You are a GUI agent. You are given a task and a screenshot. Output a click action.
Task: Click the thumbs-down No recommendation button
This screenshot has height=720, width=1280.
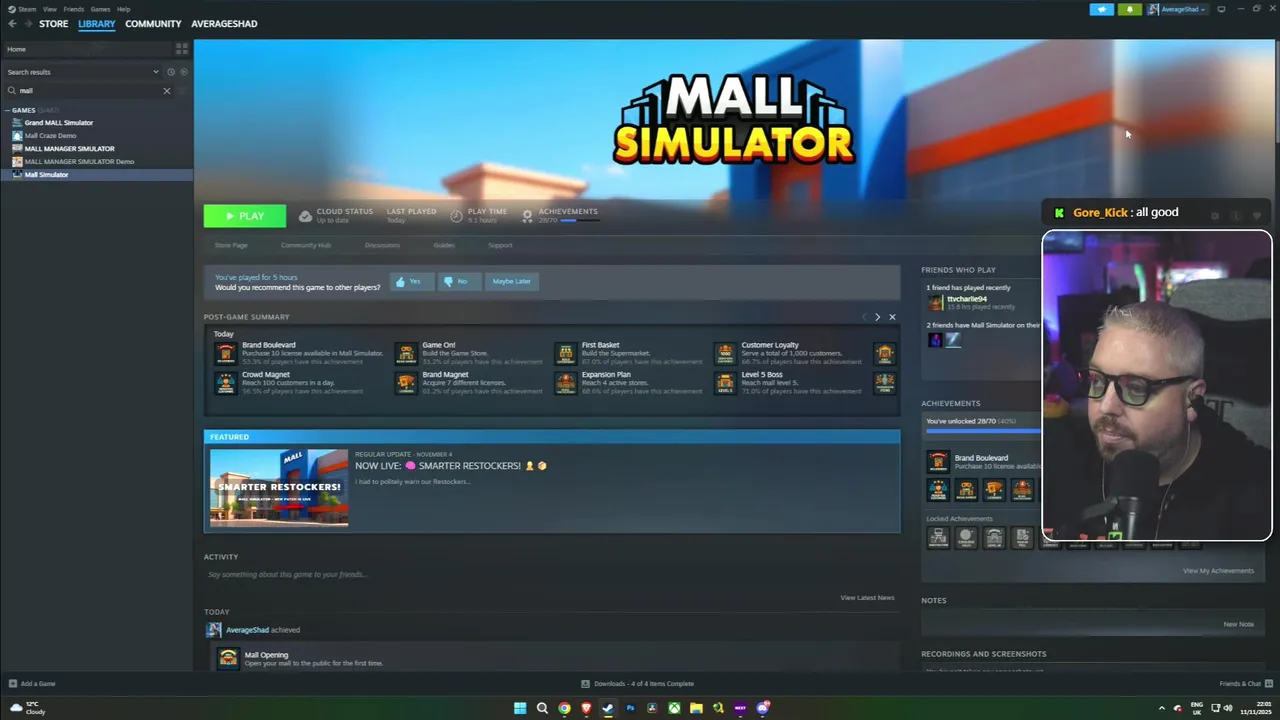pos(458,282)
